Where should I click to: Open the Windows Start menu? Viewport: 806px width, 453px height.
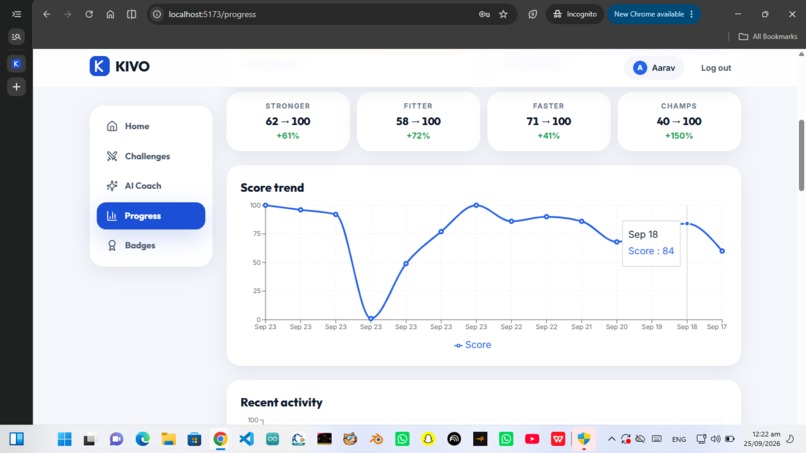point(65,439)
